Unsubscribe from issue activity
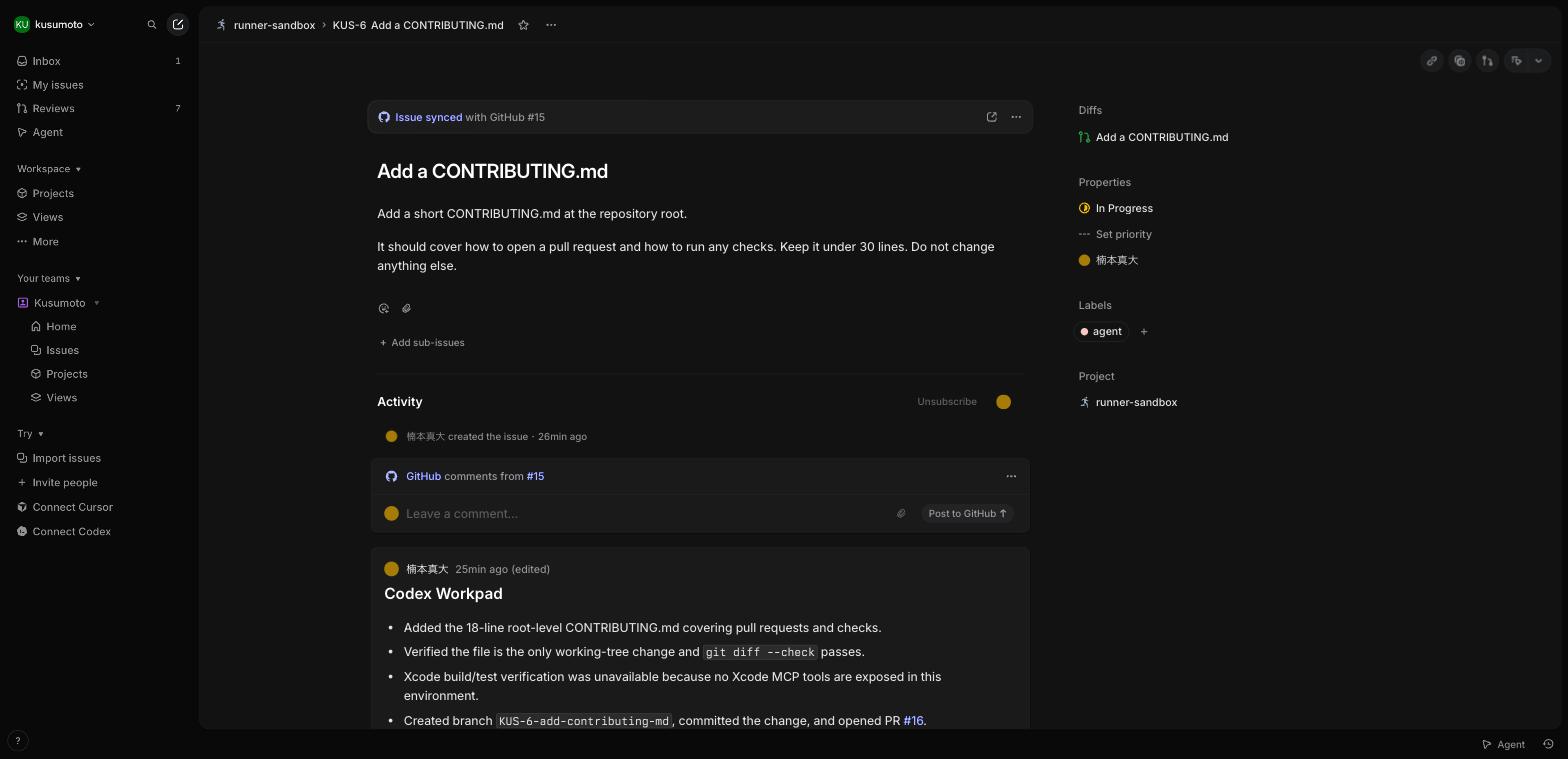This screenshot has height=759, width=1568. click(947, 402)
